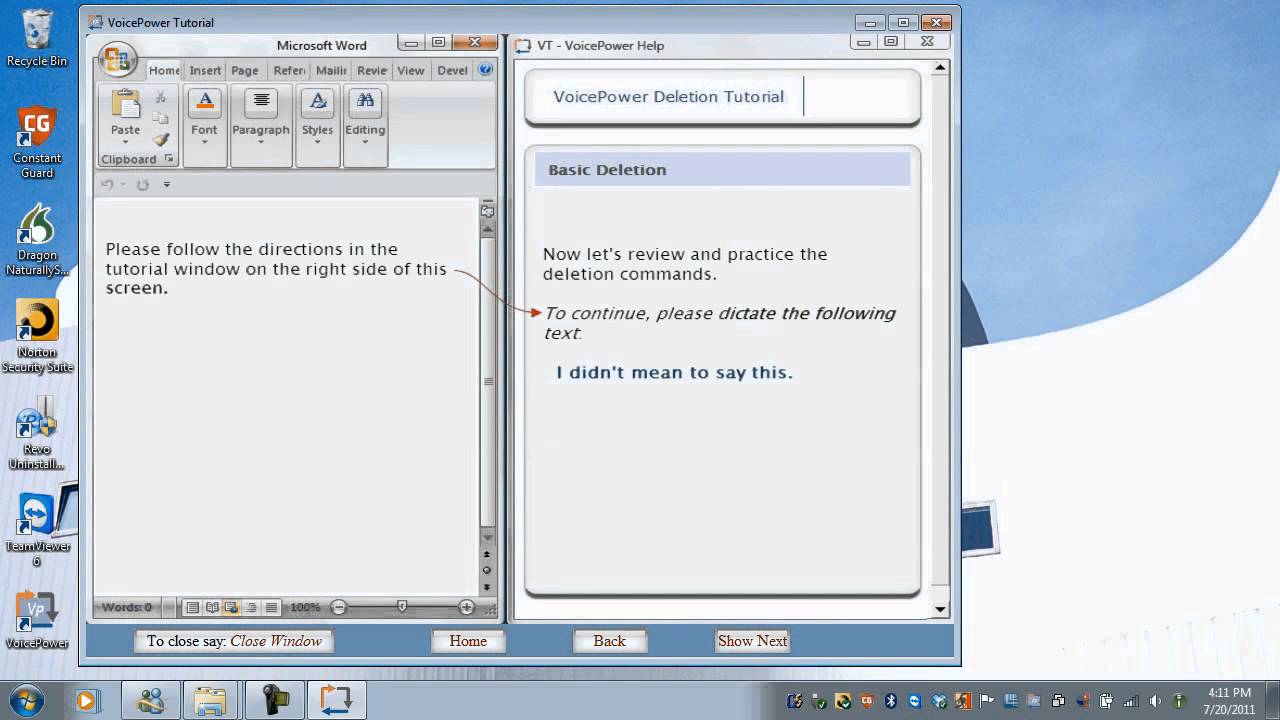This screenshot has height=720, width=1280.
Task: Open Norton Security Suite desktop shortcut
Action: [37, 336]
